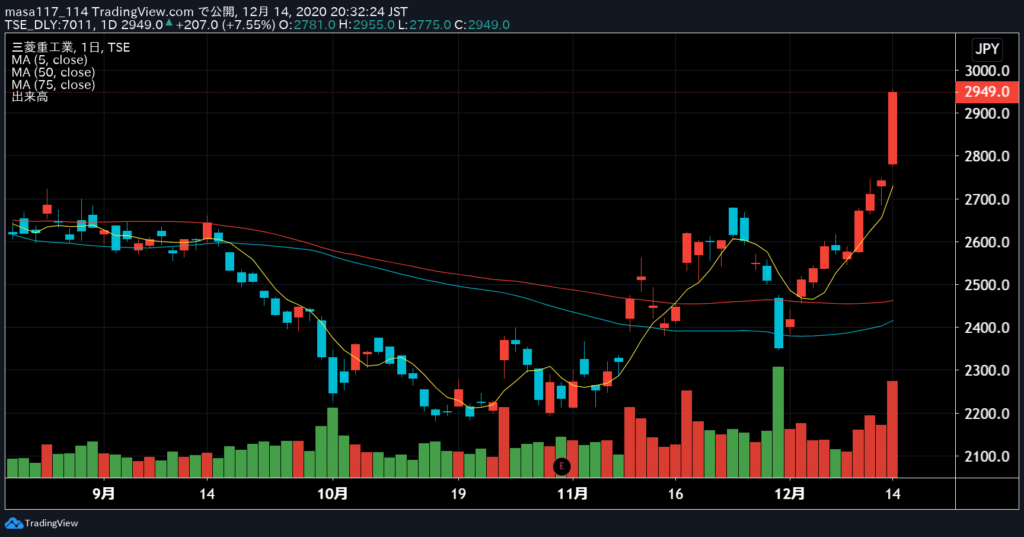Click the 2200.0 price axis label
This screenshot has height=537, width=1024.
point(987,414)
